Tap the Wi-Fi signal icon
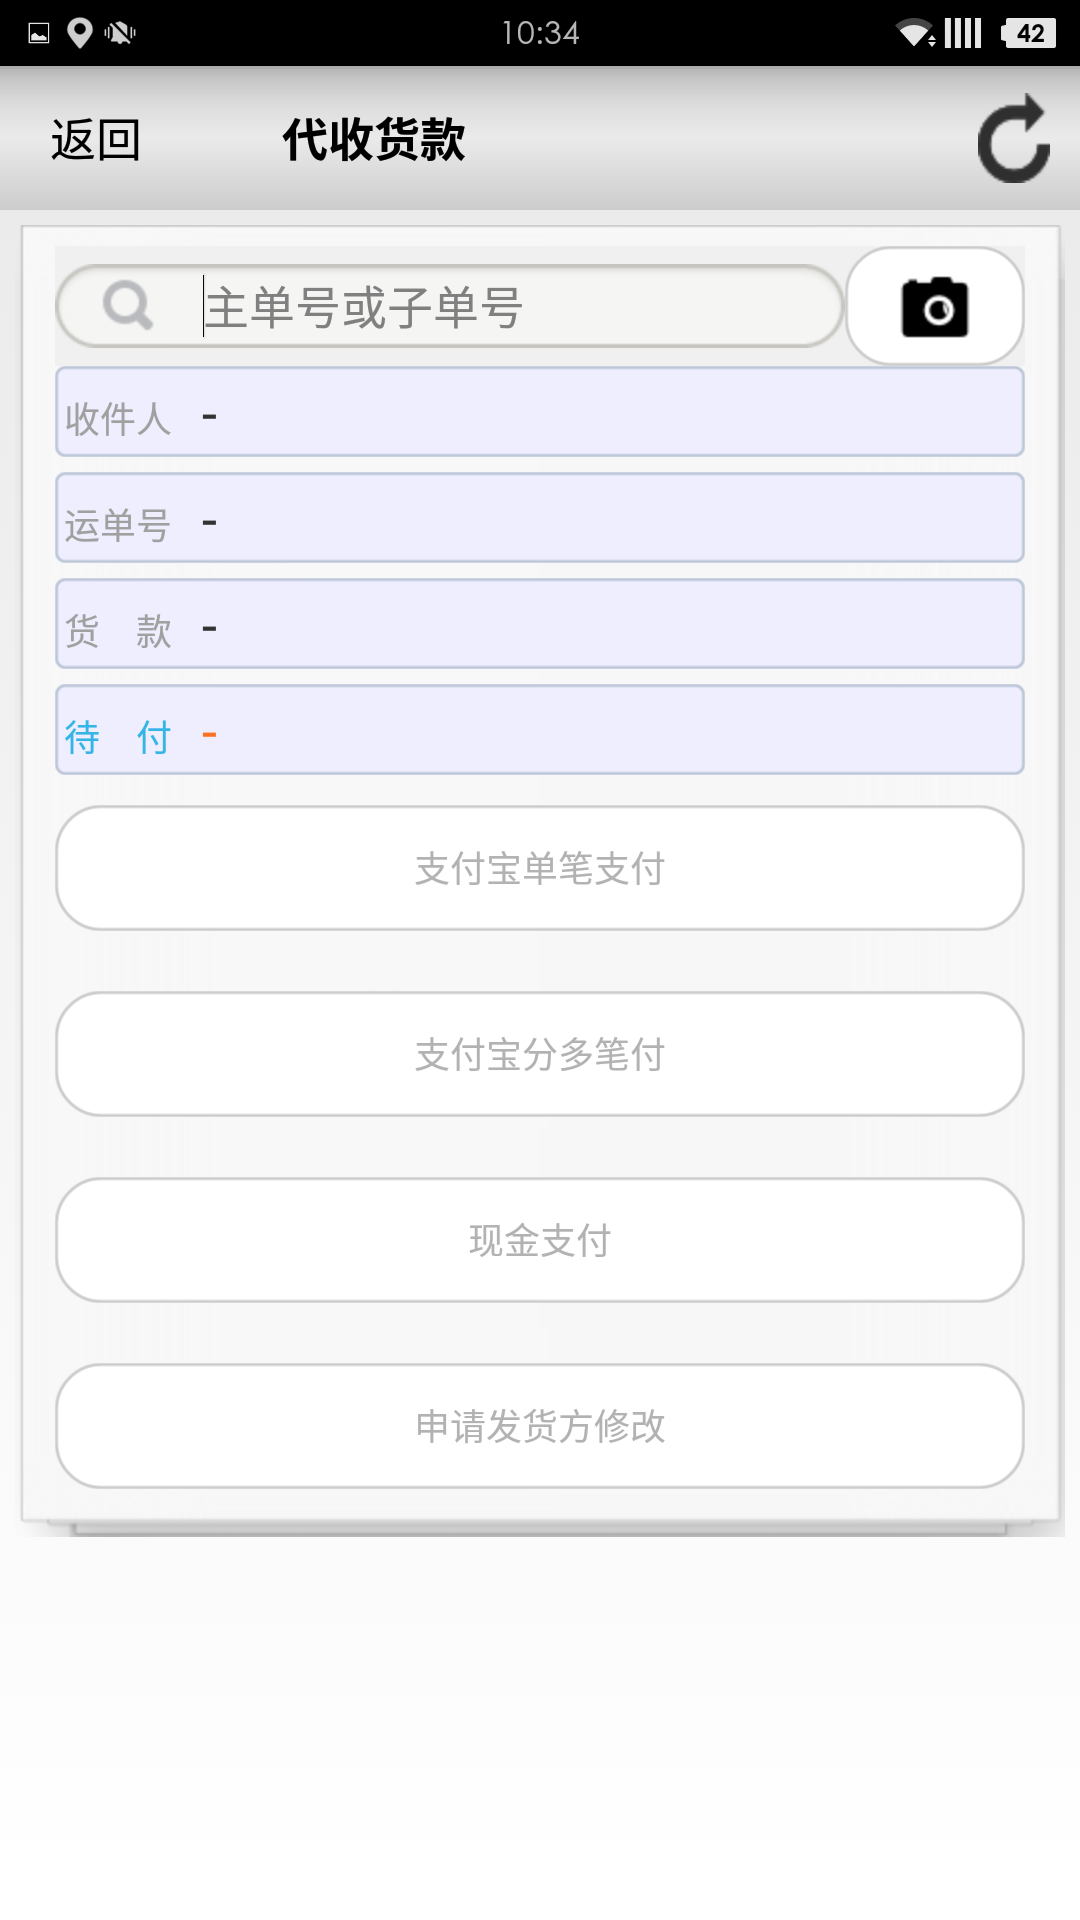Image resolution: width=1080 pixels, height=1920 pixels. tap(915, 33)
